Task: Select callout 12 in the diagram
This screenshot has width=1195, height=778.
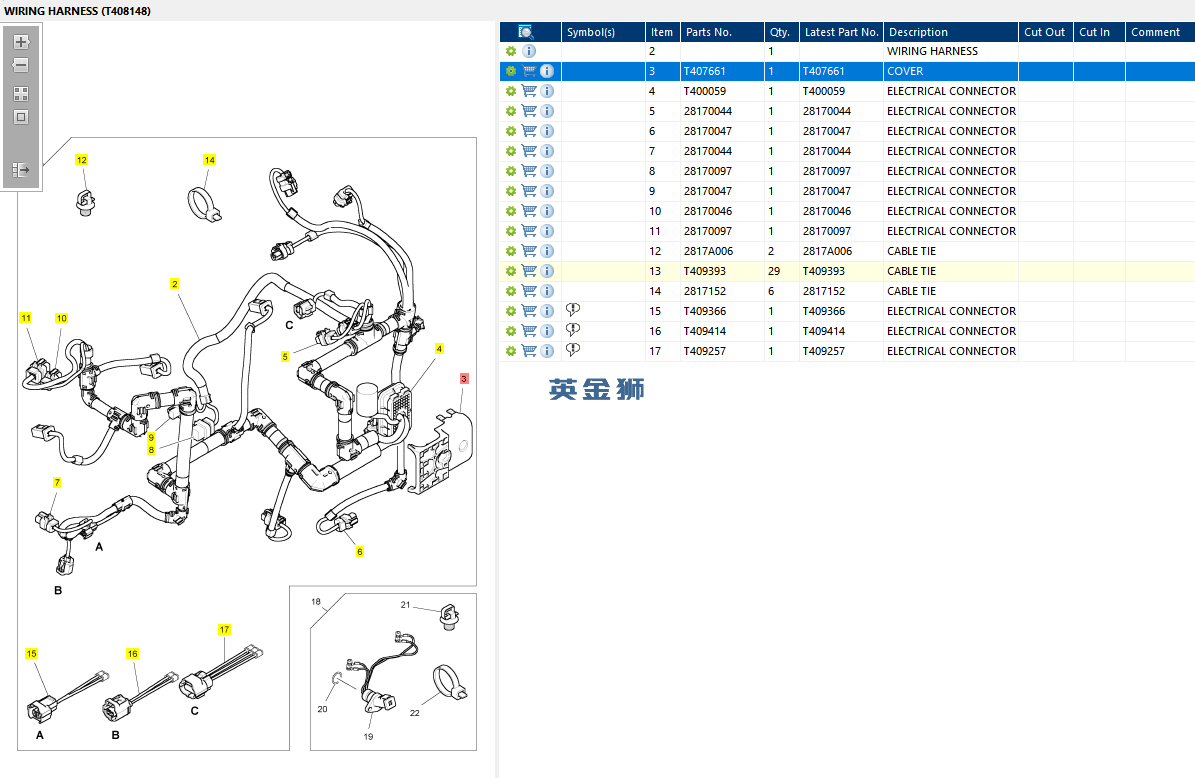Action: click(x=82, y=160)
